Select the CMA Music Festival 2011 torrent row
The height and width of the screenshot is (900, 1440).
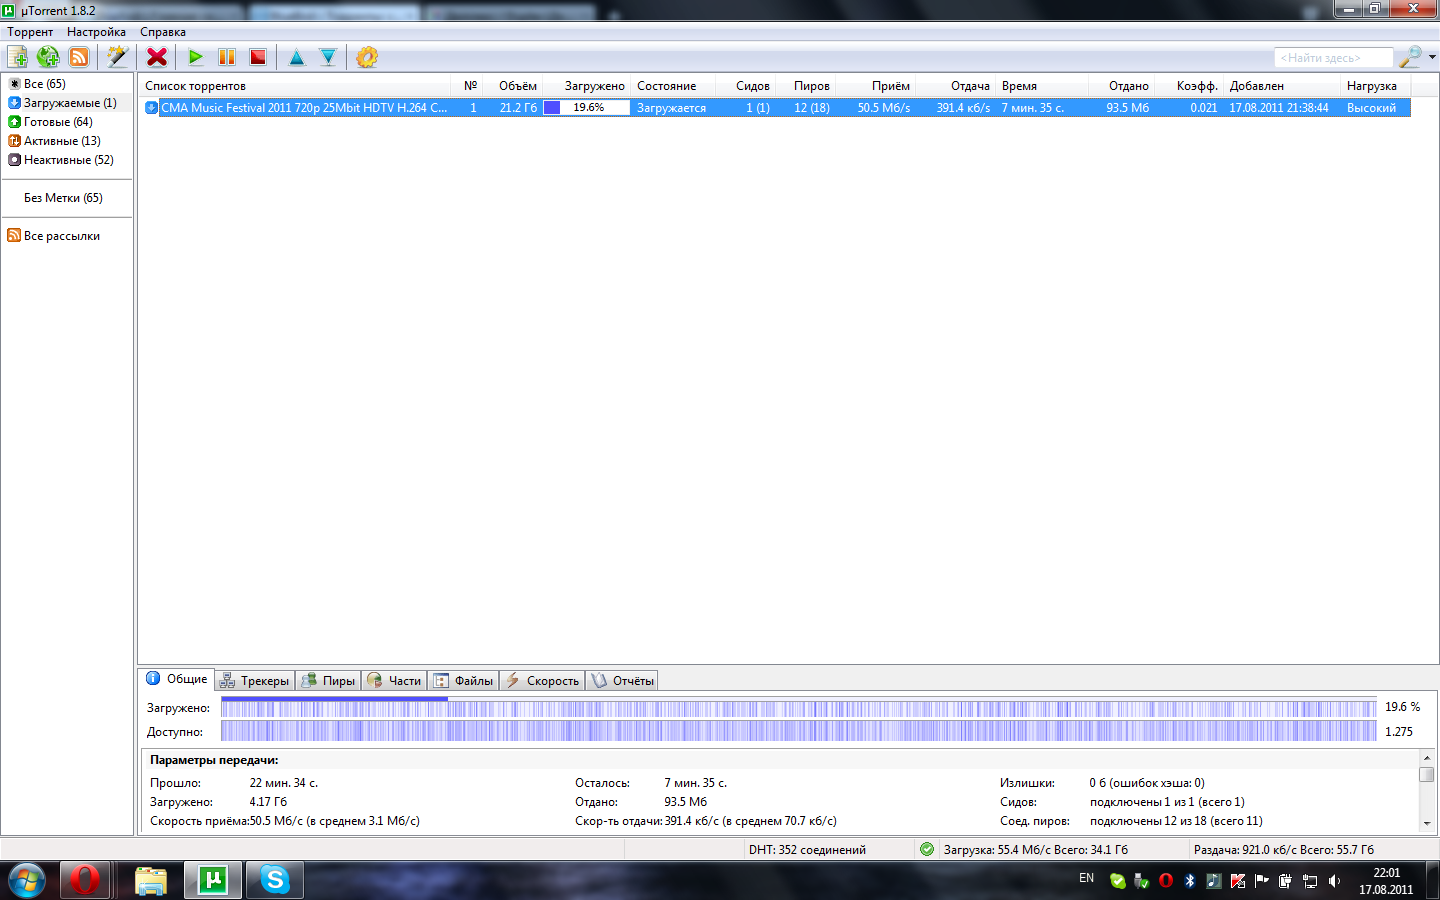pos(777,108)
